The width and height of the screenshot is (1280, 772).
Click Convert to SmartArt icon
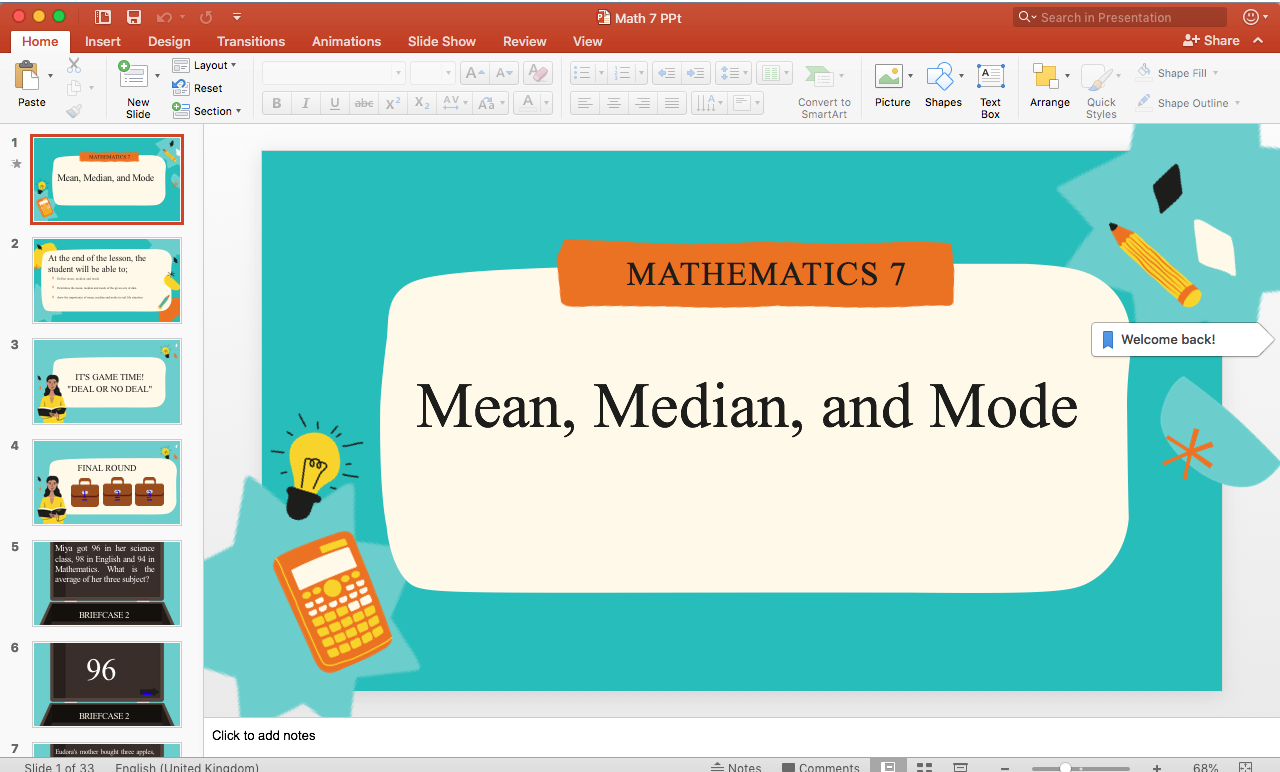point(819,77)
